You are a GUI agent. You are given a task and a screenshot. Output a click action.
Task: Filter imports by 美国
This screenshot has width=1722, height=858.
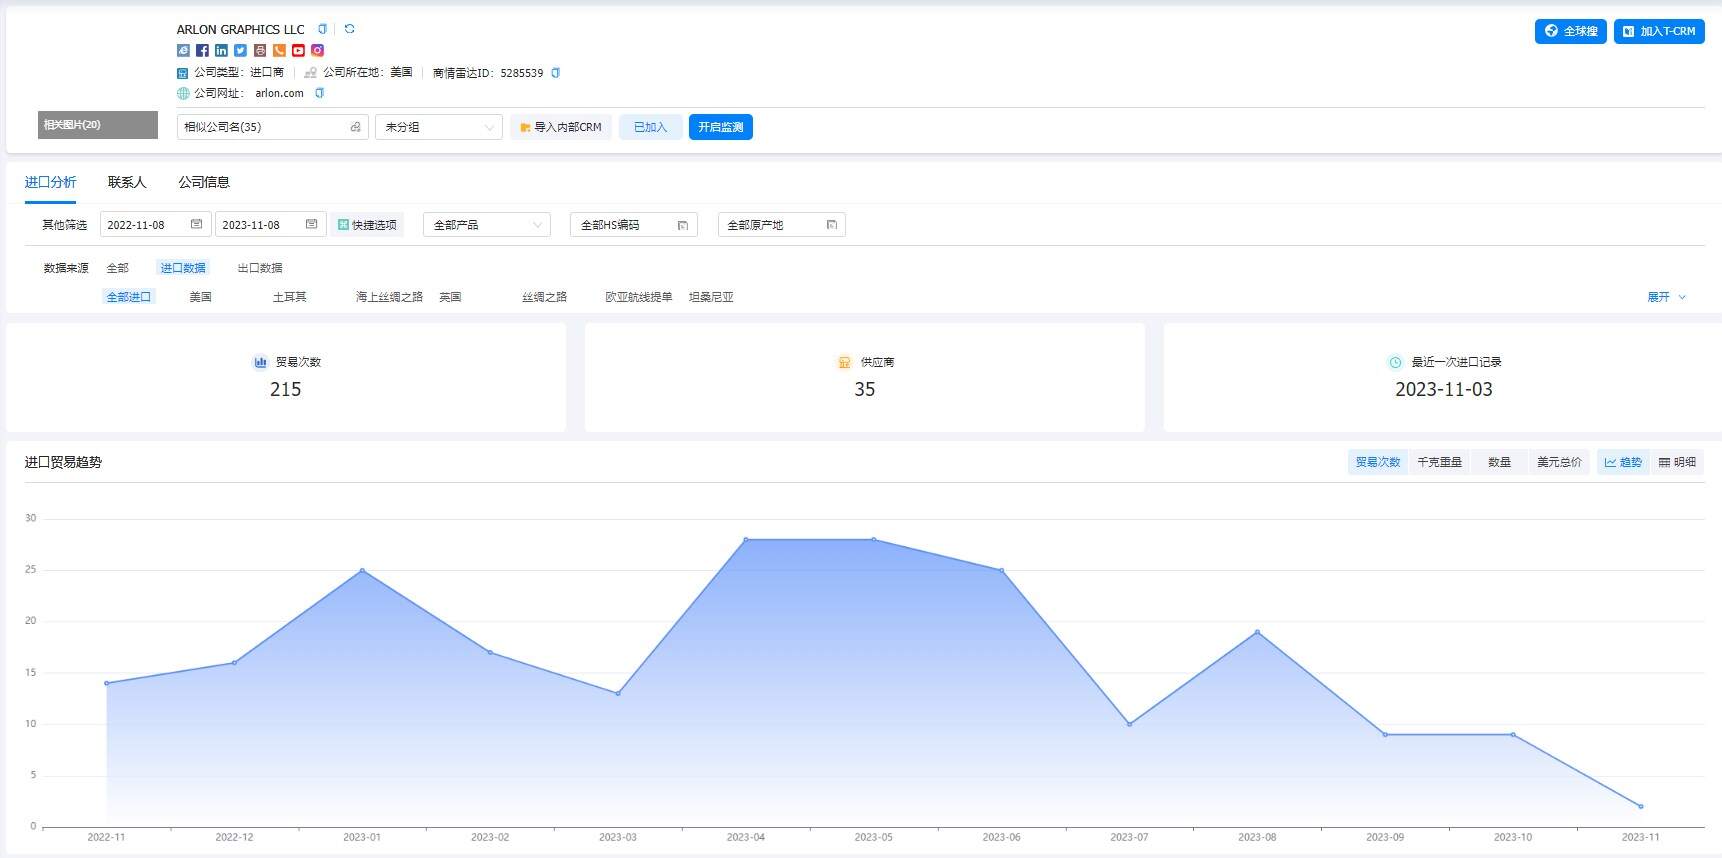click(x=200, y=297)
